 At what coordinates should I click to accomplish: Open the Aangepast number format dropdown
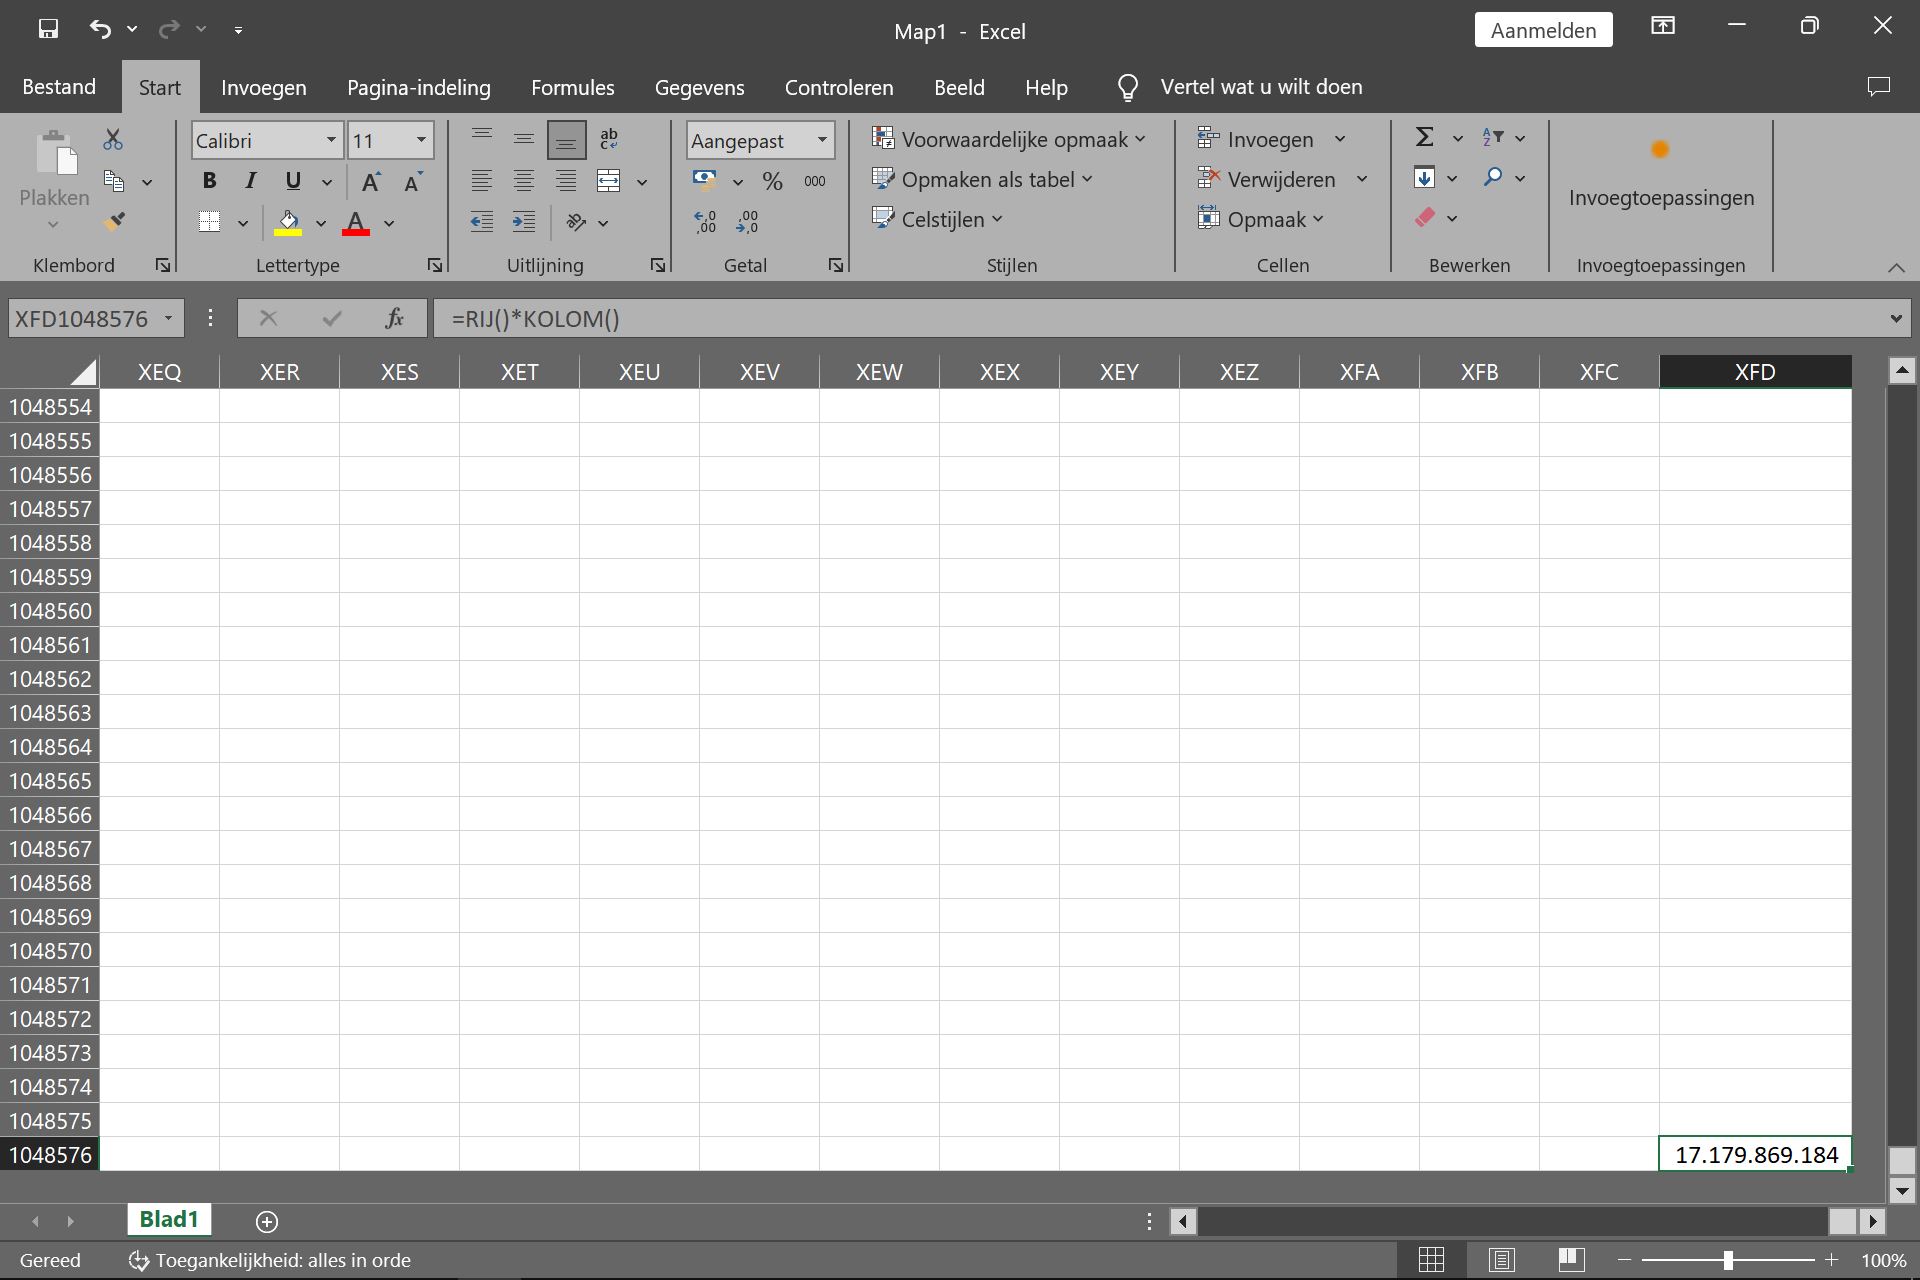(822, 140)
